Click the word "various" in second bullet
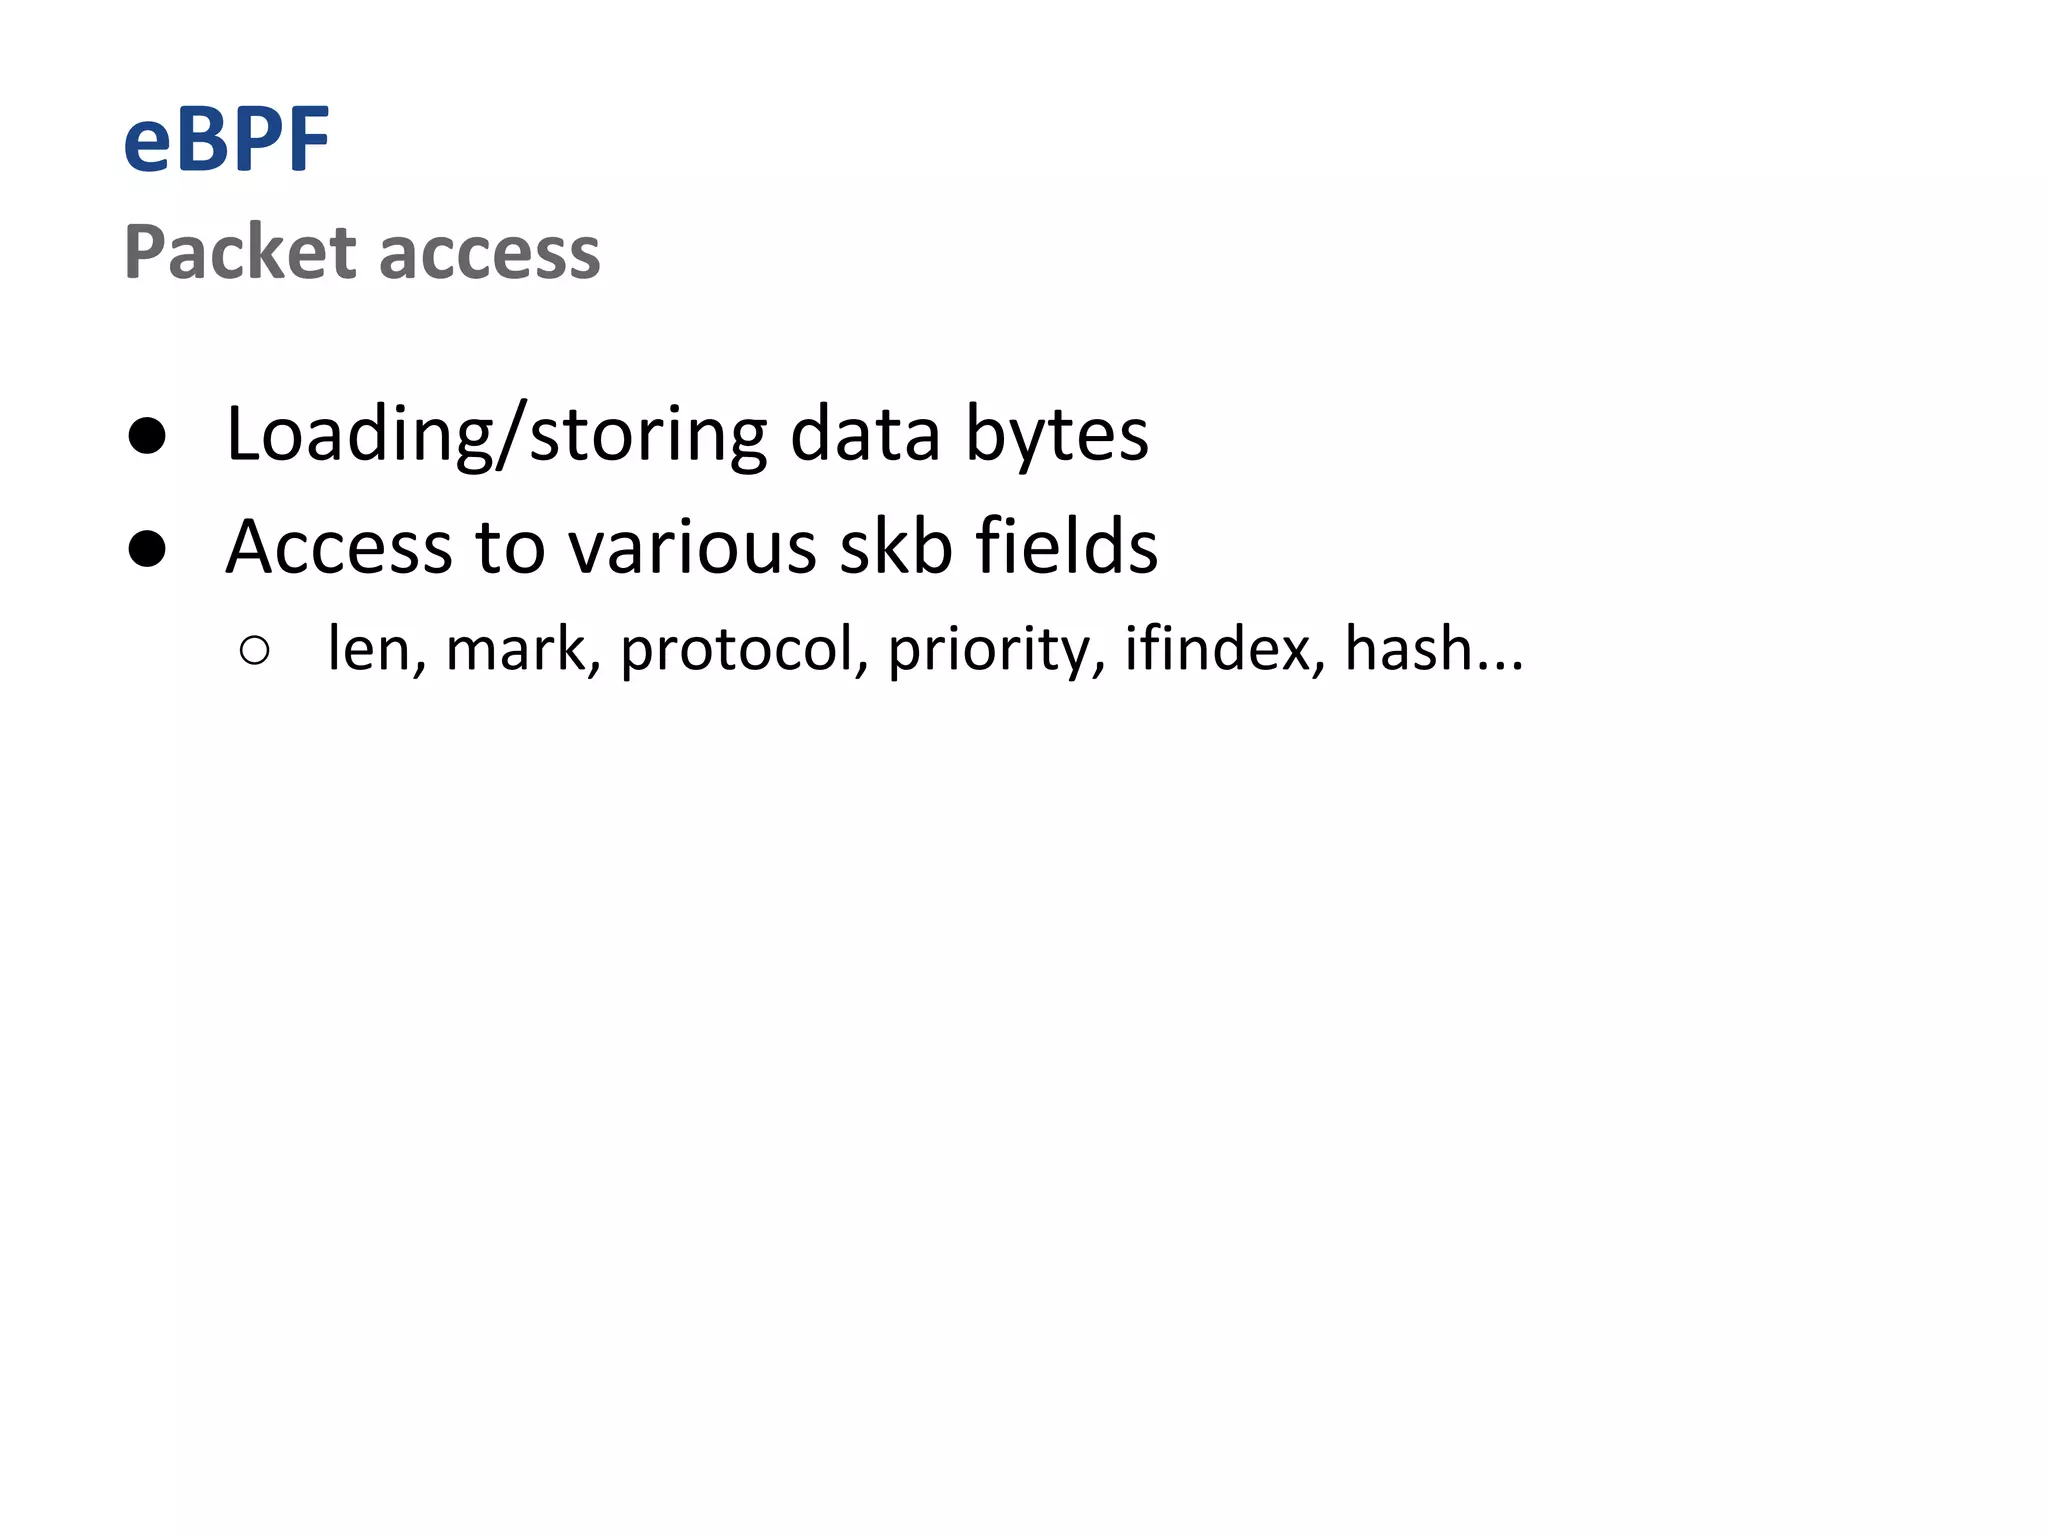Screen dimensions: 2048x1536 692,547
